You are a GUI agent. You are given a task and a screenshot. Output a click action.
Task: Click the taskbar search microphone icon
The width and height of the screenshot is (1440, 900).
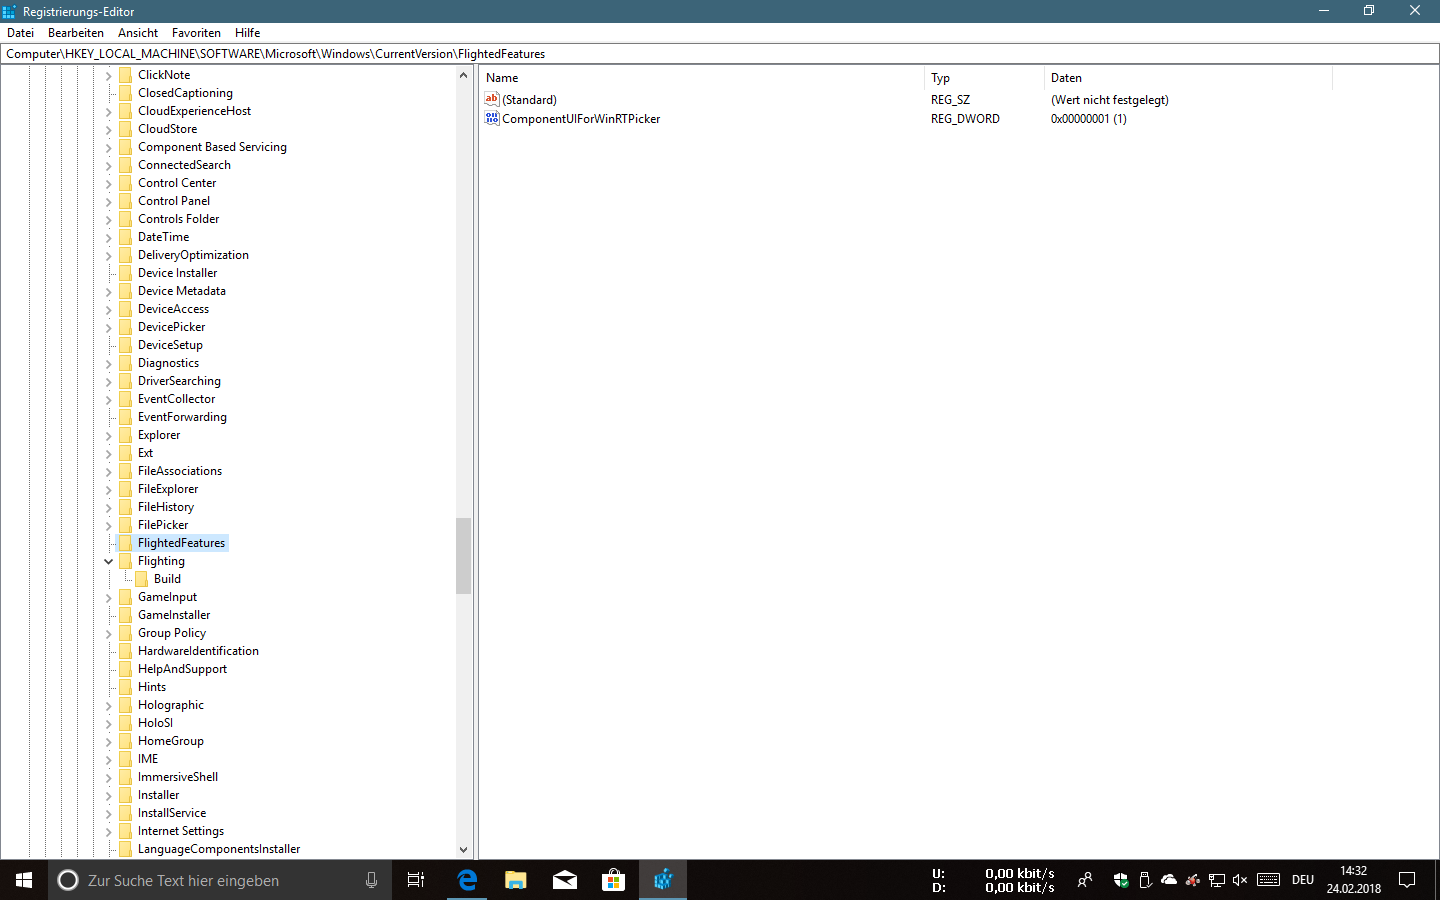pos(371,880)
